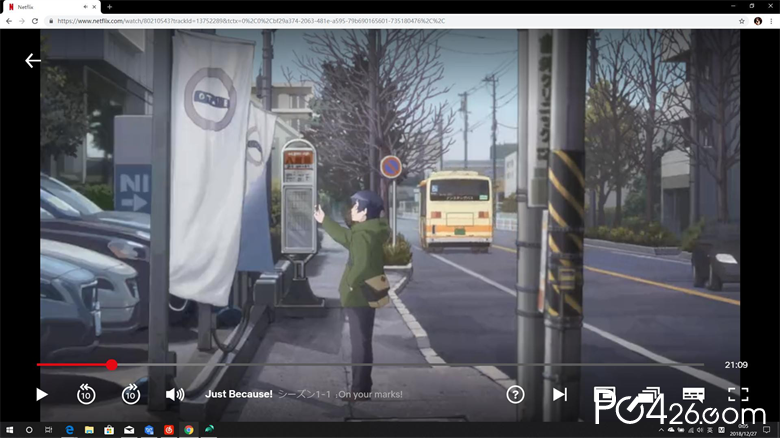Open Cortana search circle
Image resolution: width=780 pixels, height=438 pixels.
(29, 430)
